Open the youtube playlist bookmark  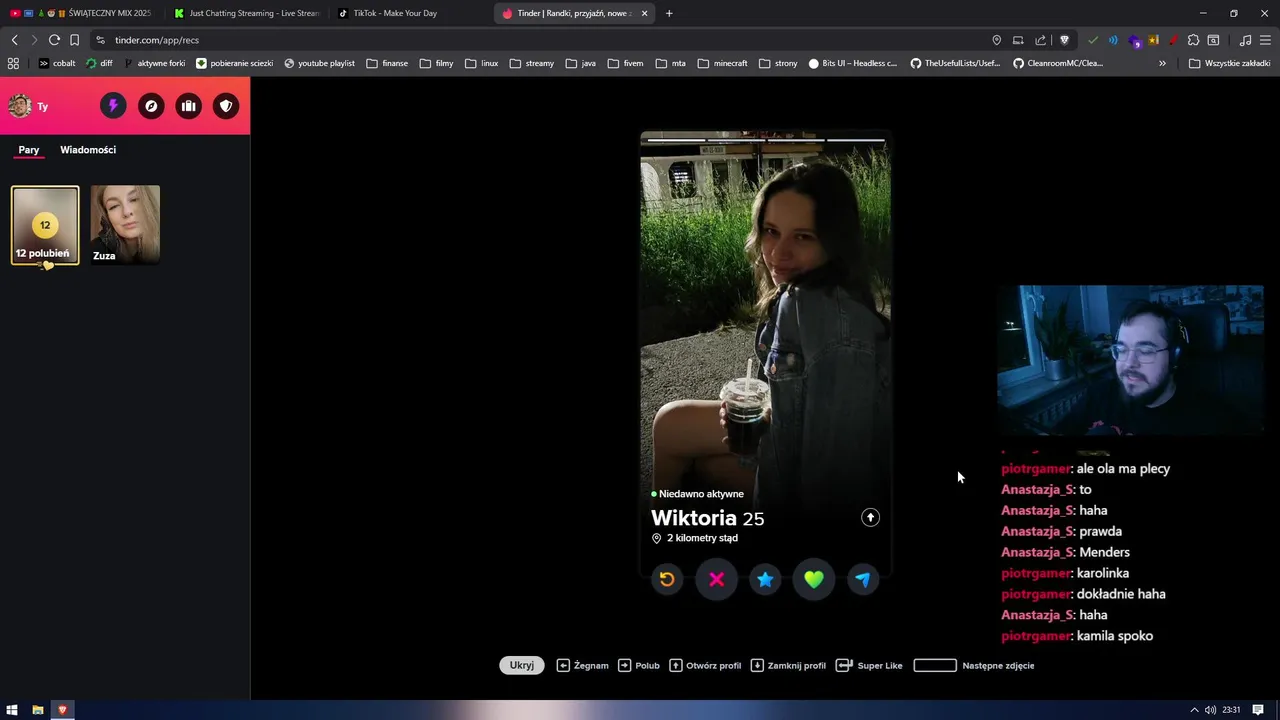319,63
